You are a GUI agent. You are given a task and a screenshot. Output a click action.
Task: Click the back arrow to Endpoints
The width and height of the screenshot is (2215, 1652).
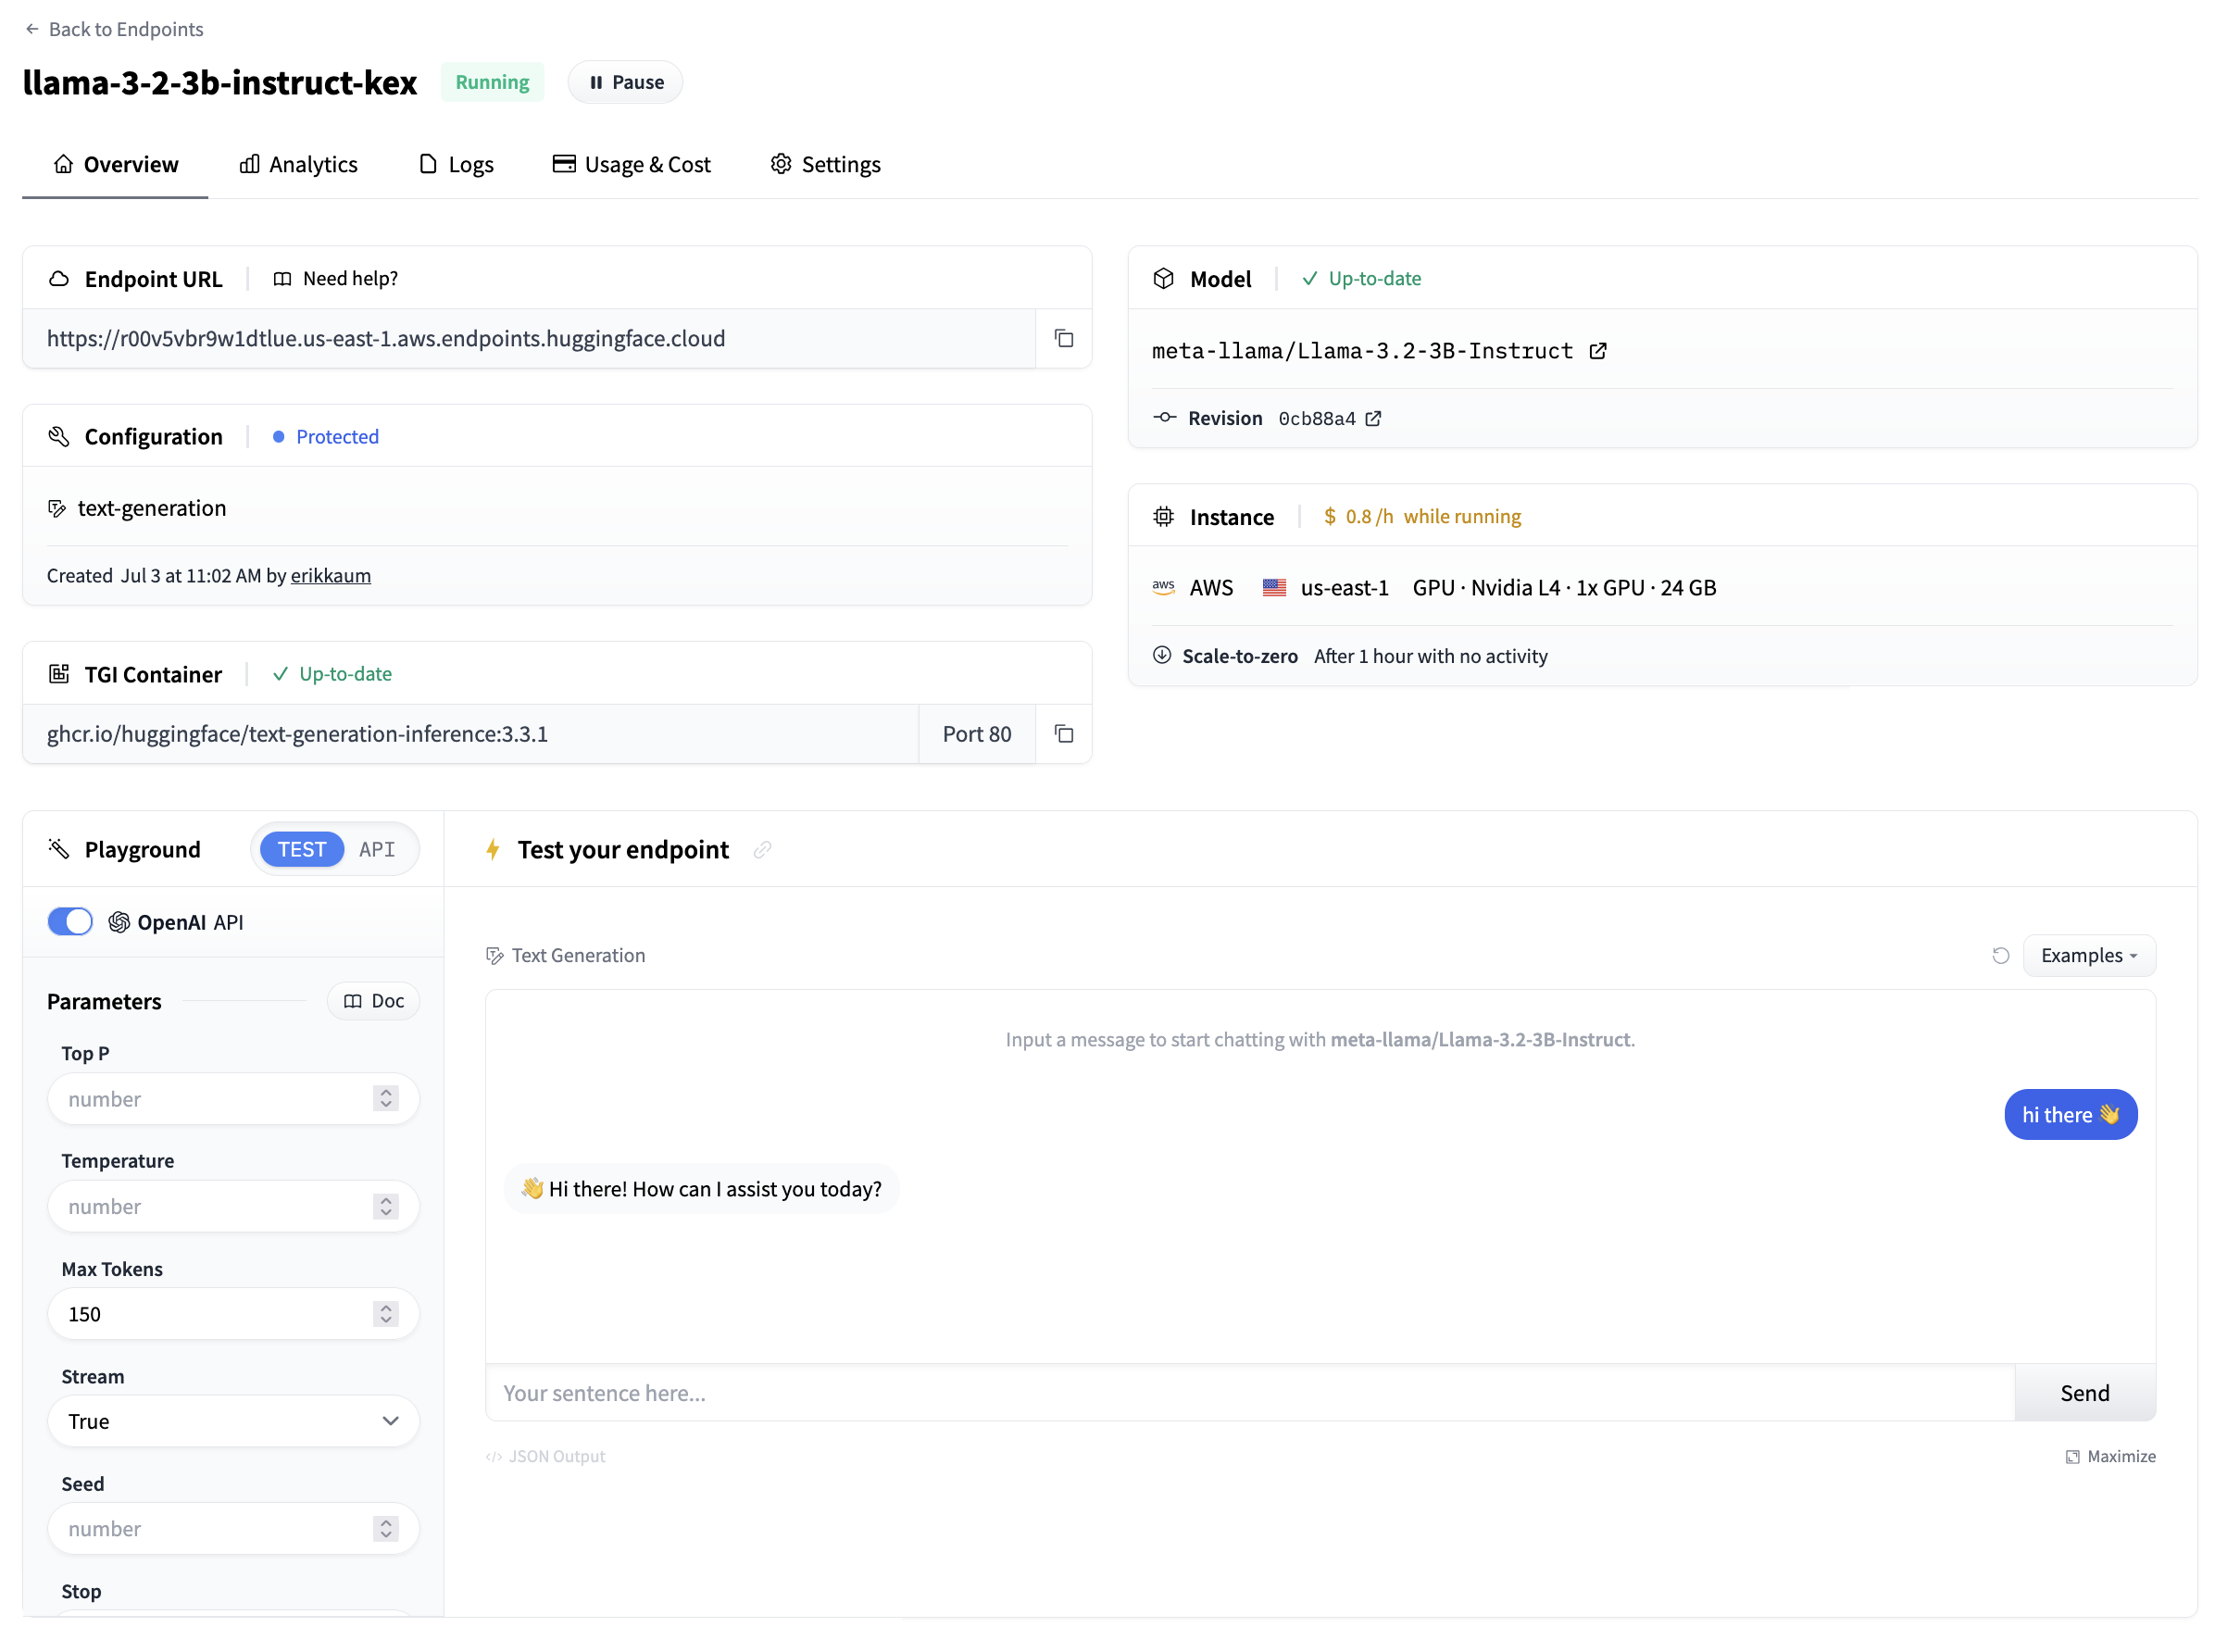pos(32,29)
